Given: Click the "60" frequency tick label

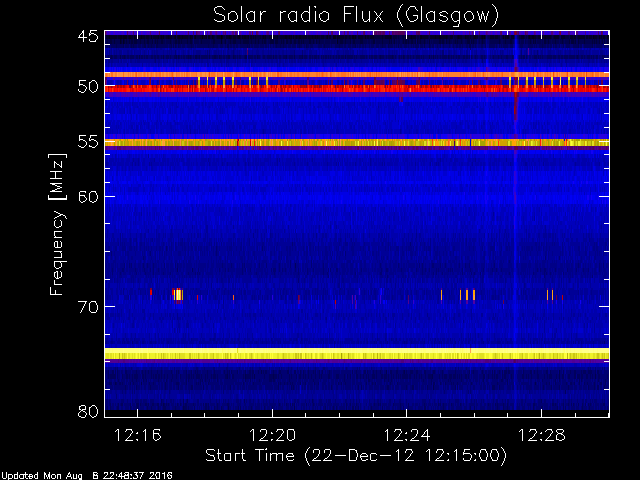Looking at the screenshot, I should click(88, 197).
